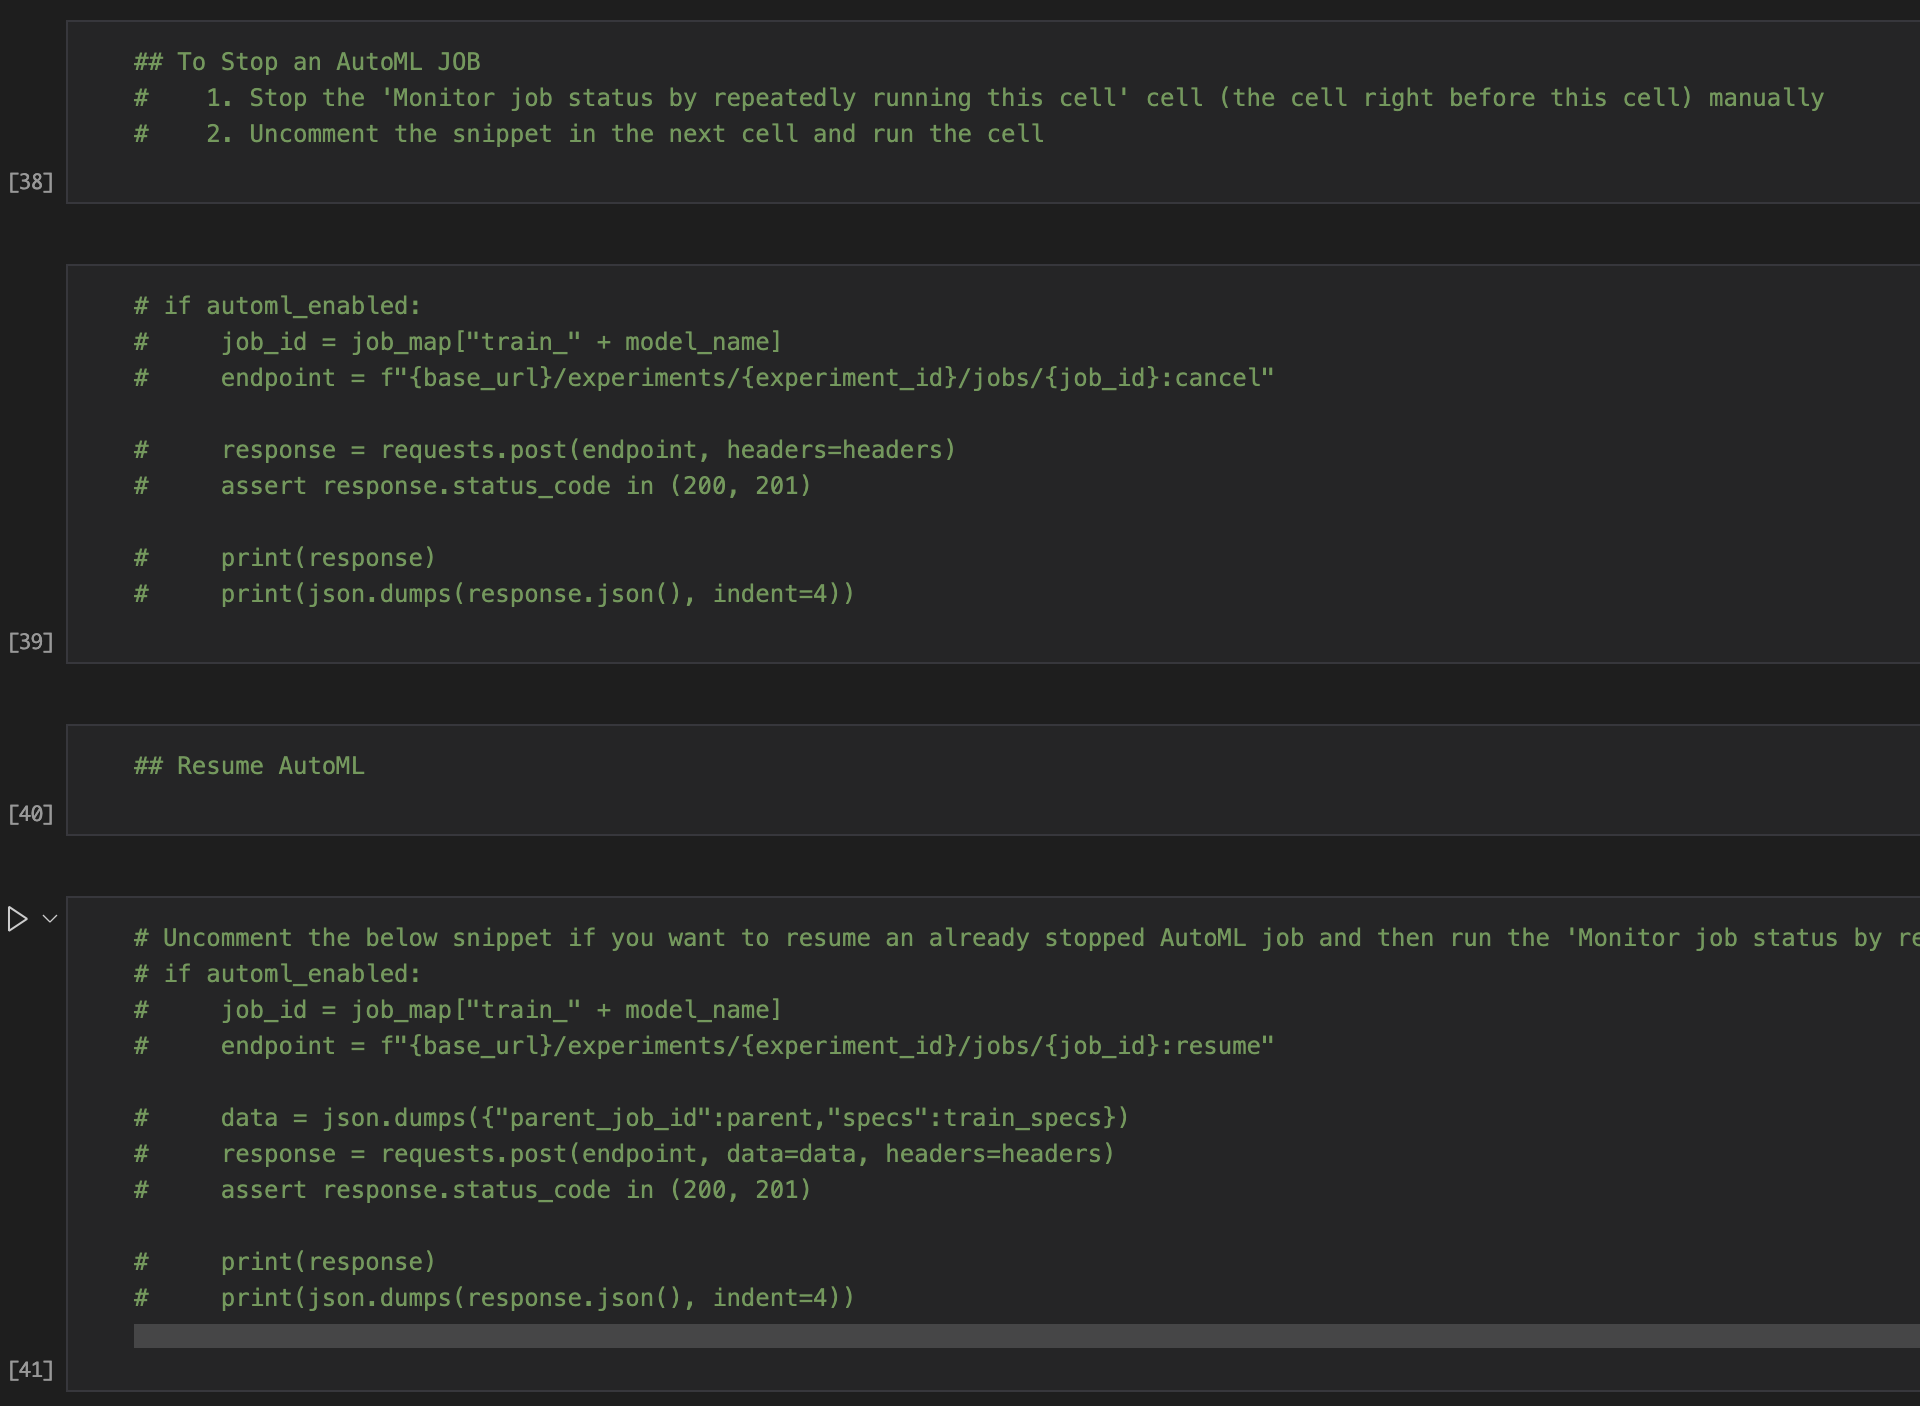Place cursor in resume endpoint line
The image size is (1920, 1406).
704,1046
